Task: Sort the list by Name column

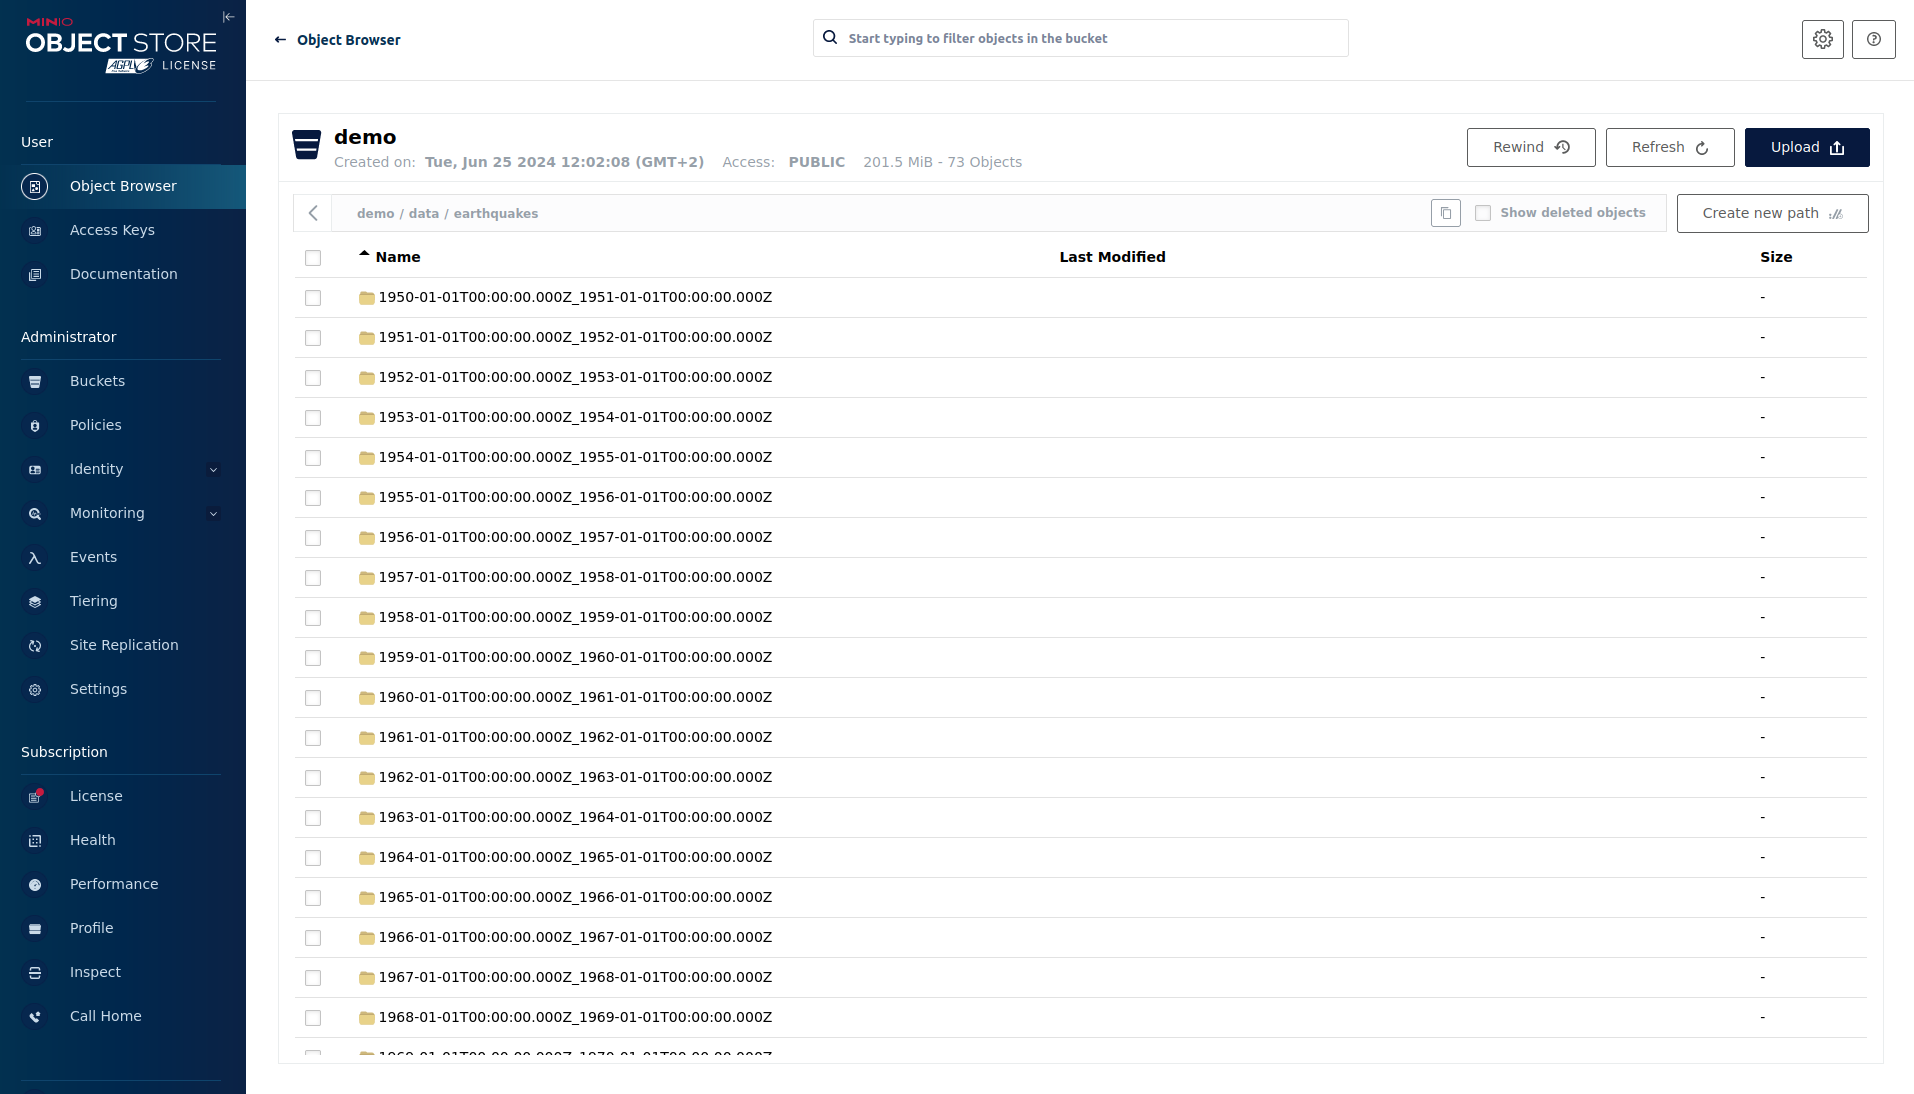Action: (x=397, y=257)
